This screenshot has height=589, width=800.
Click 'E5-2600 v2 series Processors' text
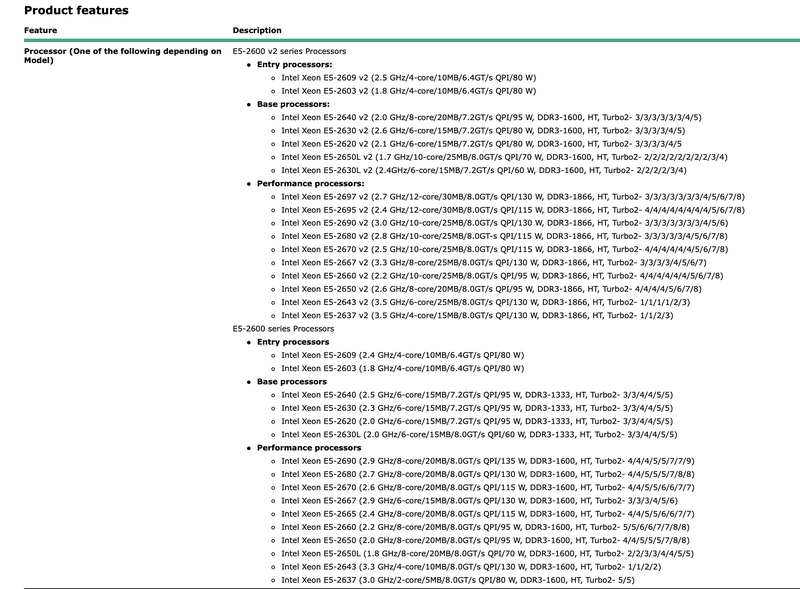coord(289,51)
